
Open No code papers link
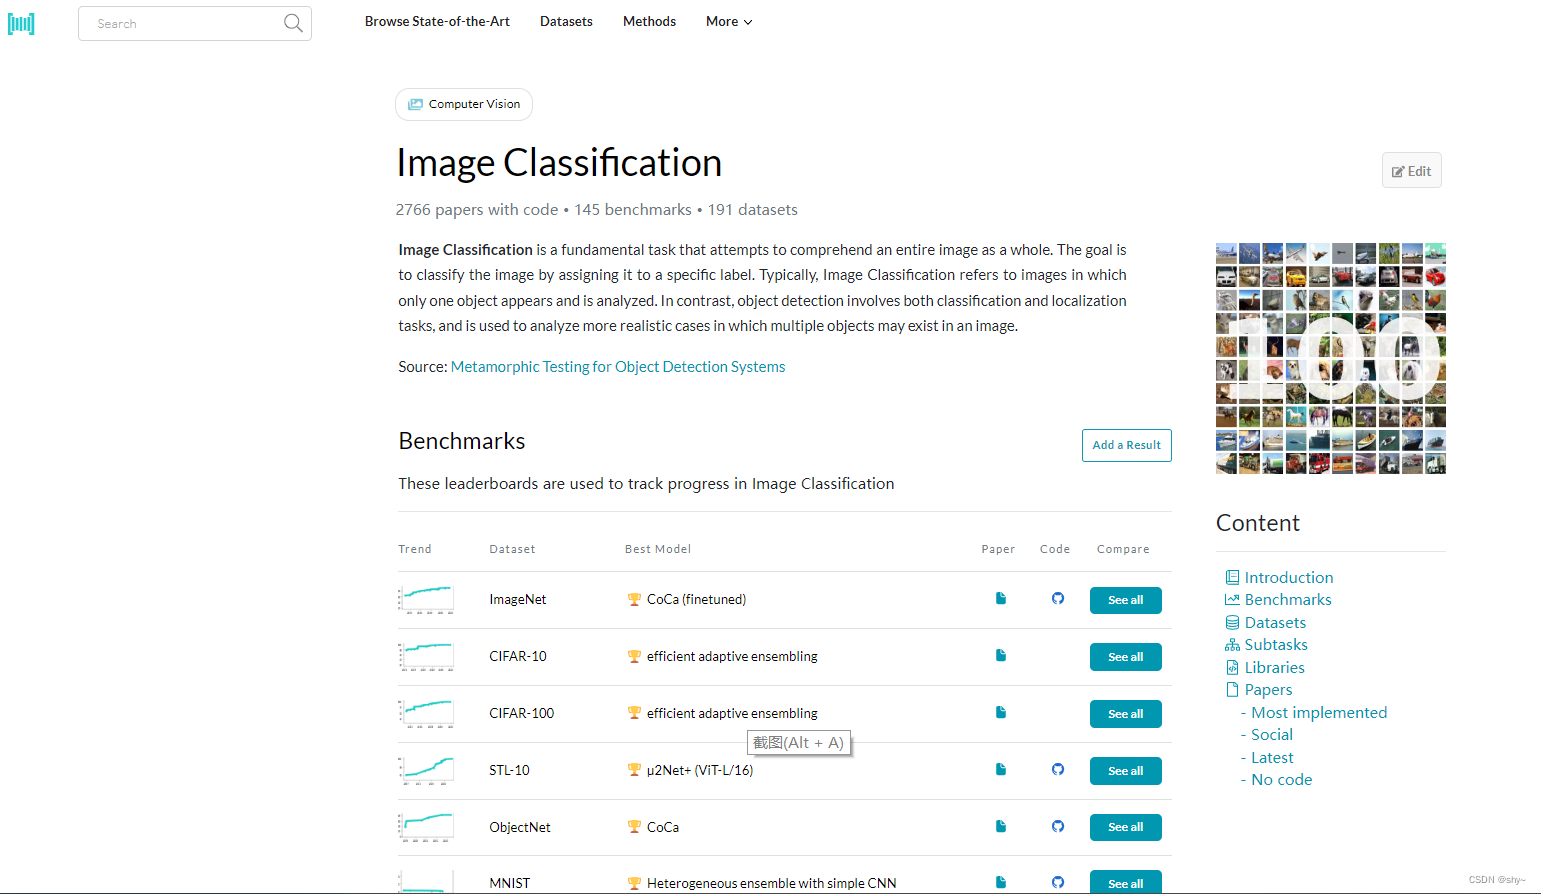click(x=1281, y=779)
